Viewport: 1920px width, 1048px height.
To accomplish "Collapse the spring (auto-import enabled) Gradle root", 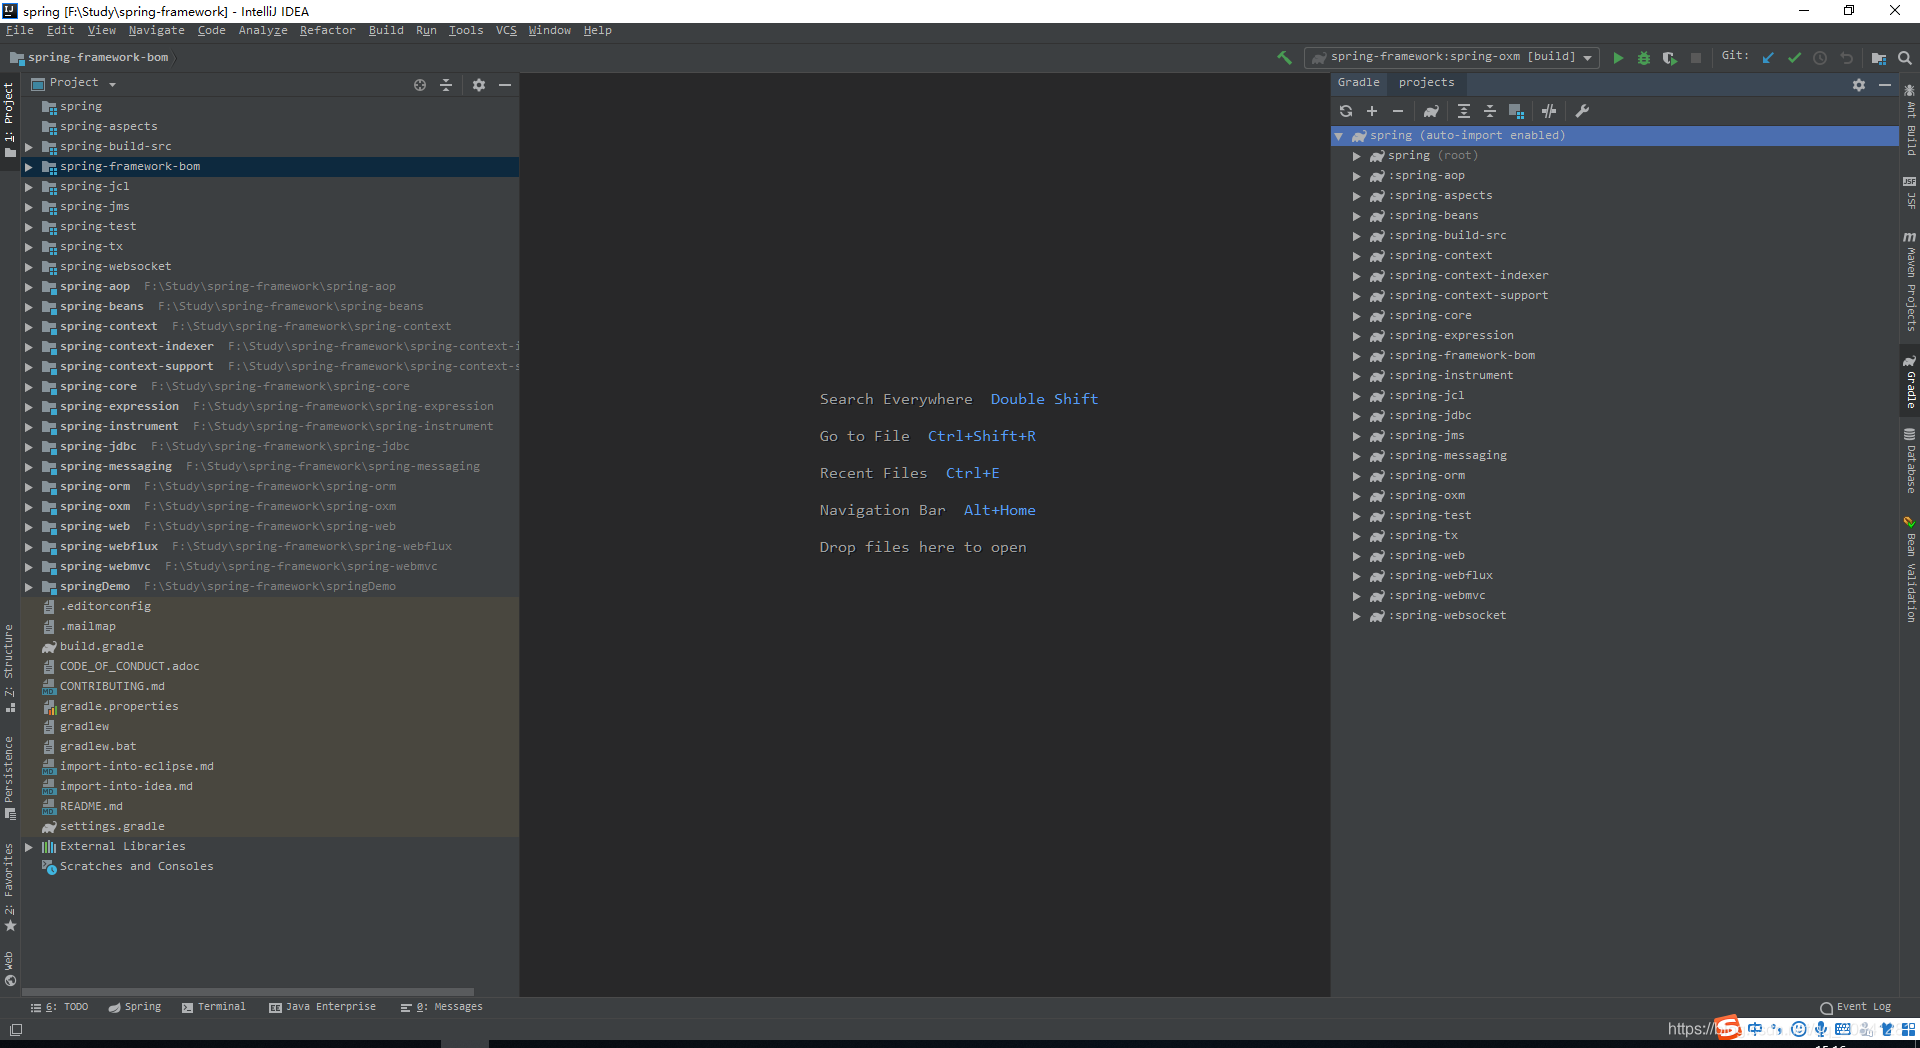I will pyautogui.click(x=1339, y=136).
